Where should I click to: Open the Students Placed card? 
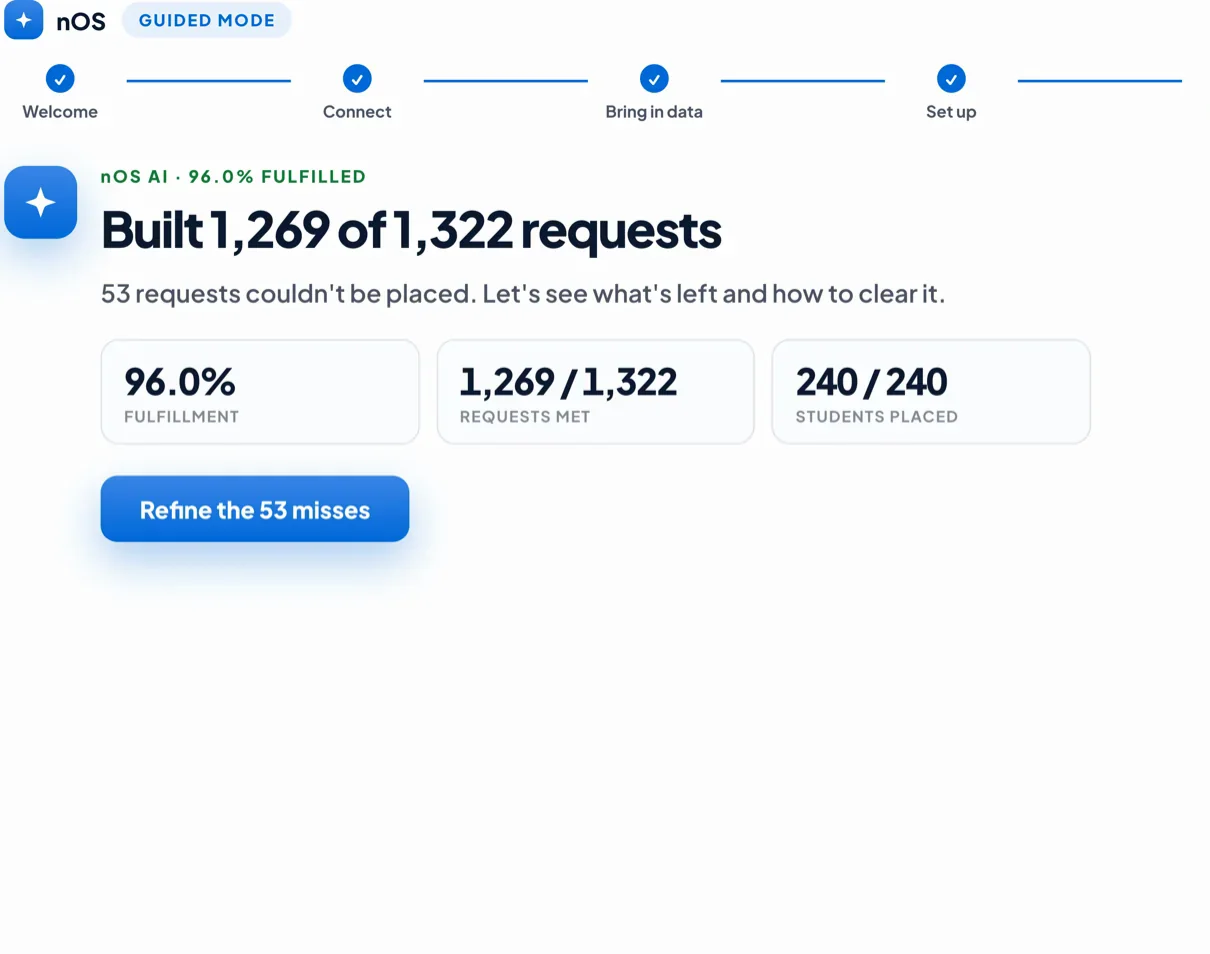point(931,392)
